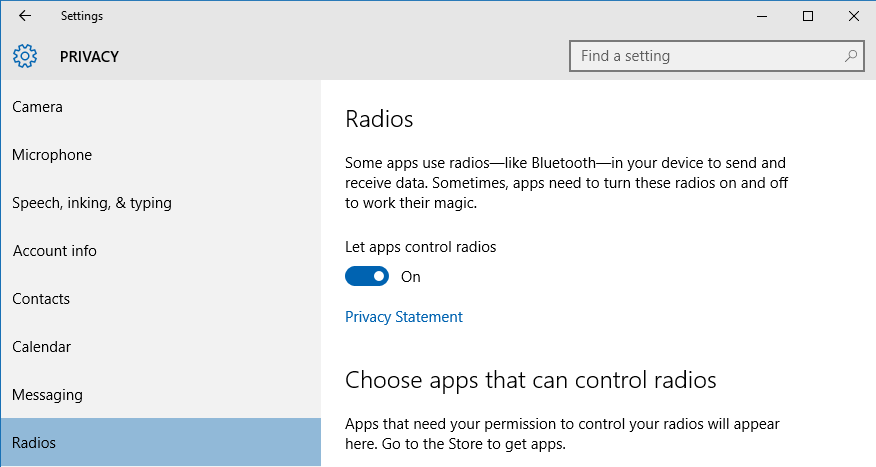876x467 pixels.
Task: Click the search magnifier icon
Action: [x=850, y=56]
